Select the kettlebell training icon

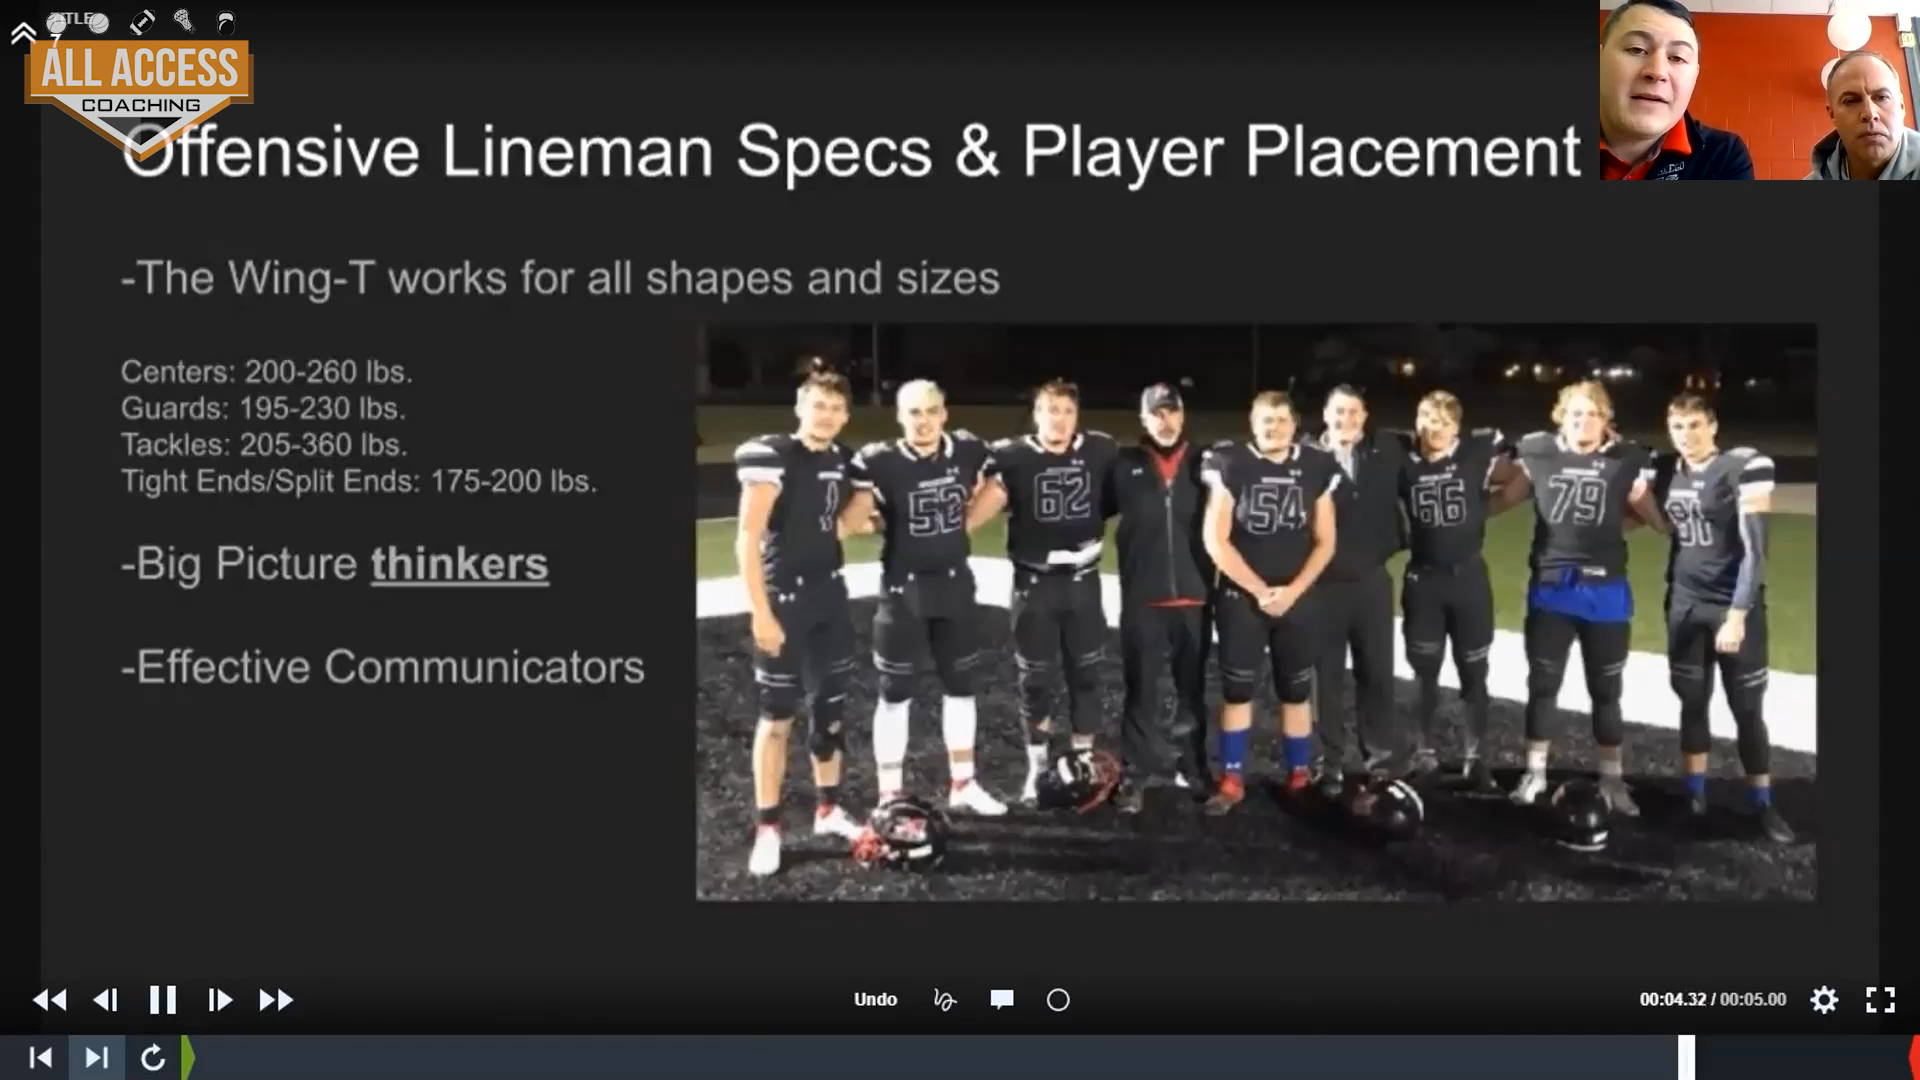226,23
